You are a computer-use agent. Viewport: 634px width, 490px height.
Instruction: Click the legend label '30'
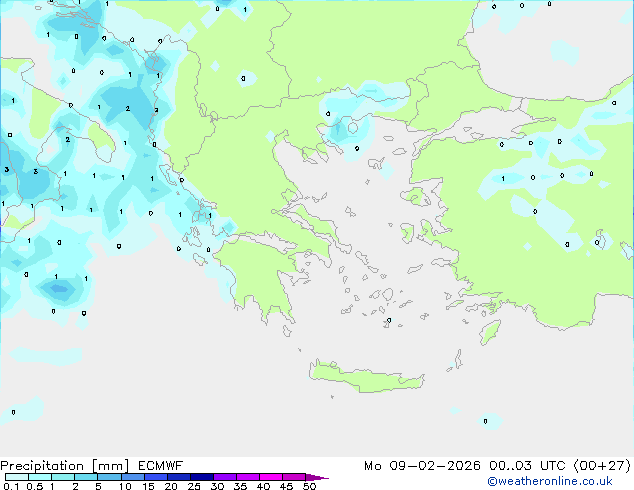tap(217, 486)
